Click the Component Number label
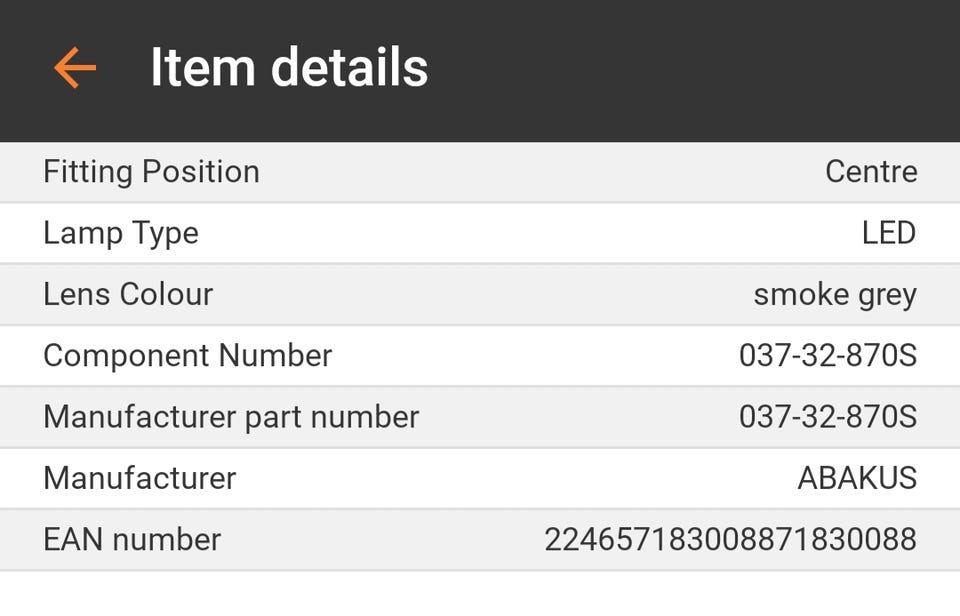Image resolution: width=960 pixels, height=616 pixels. point(187,355)
